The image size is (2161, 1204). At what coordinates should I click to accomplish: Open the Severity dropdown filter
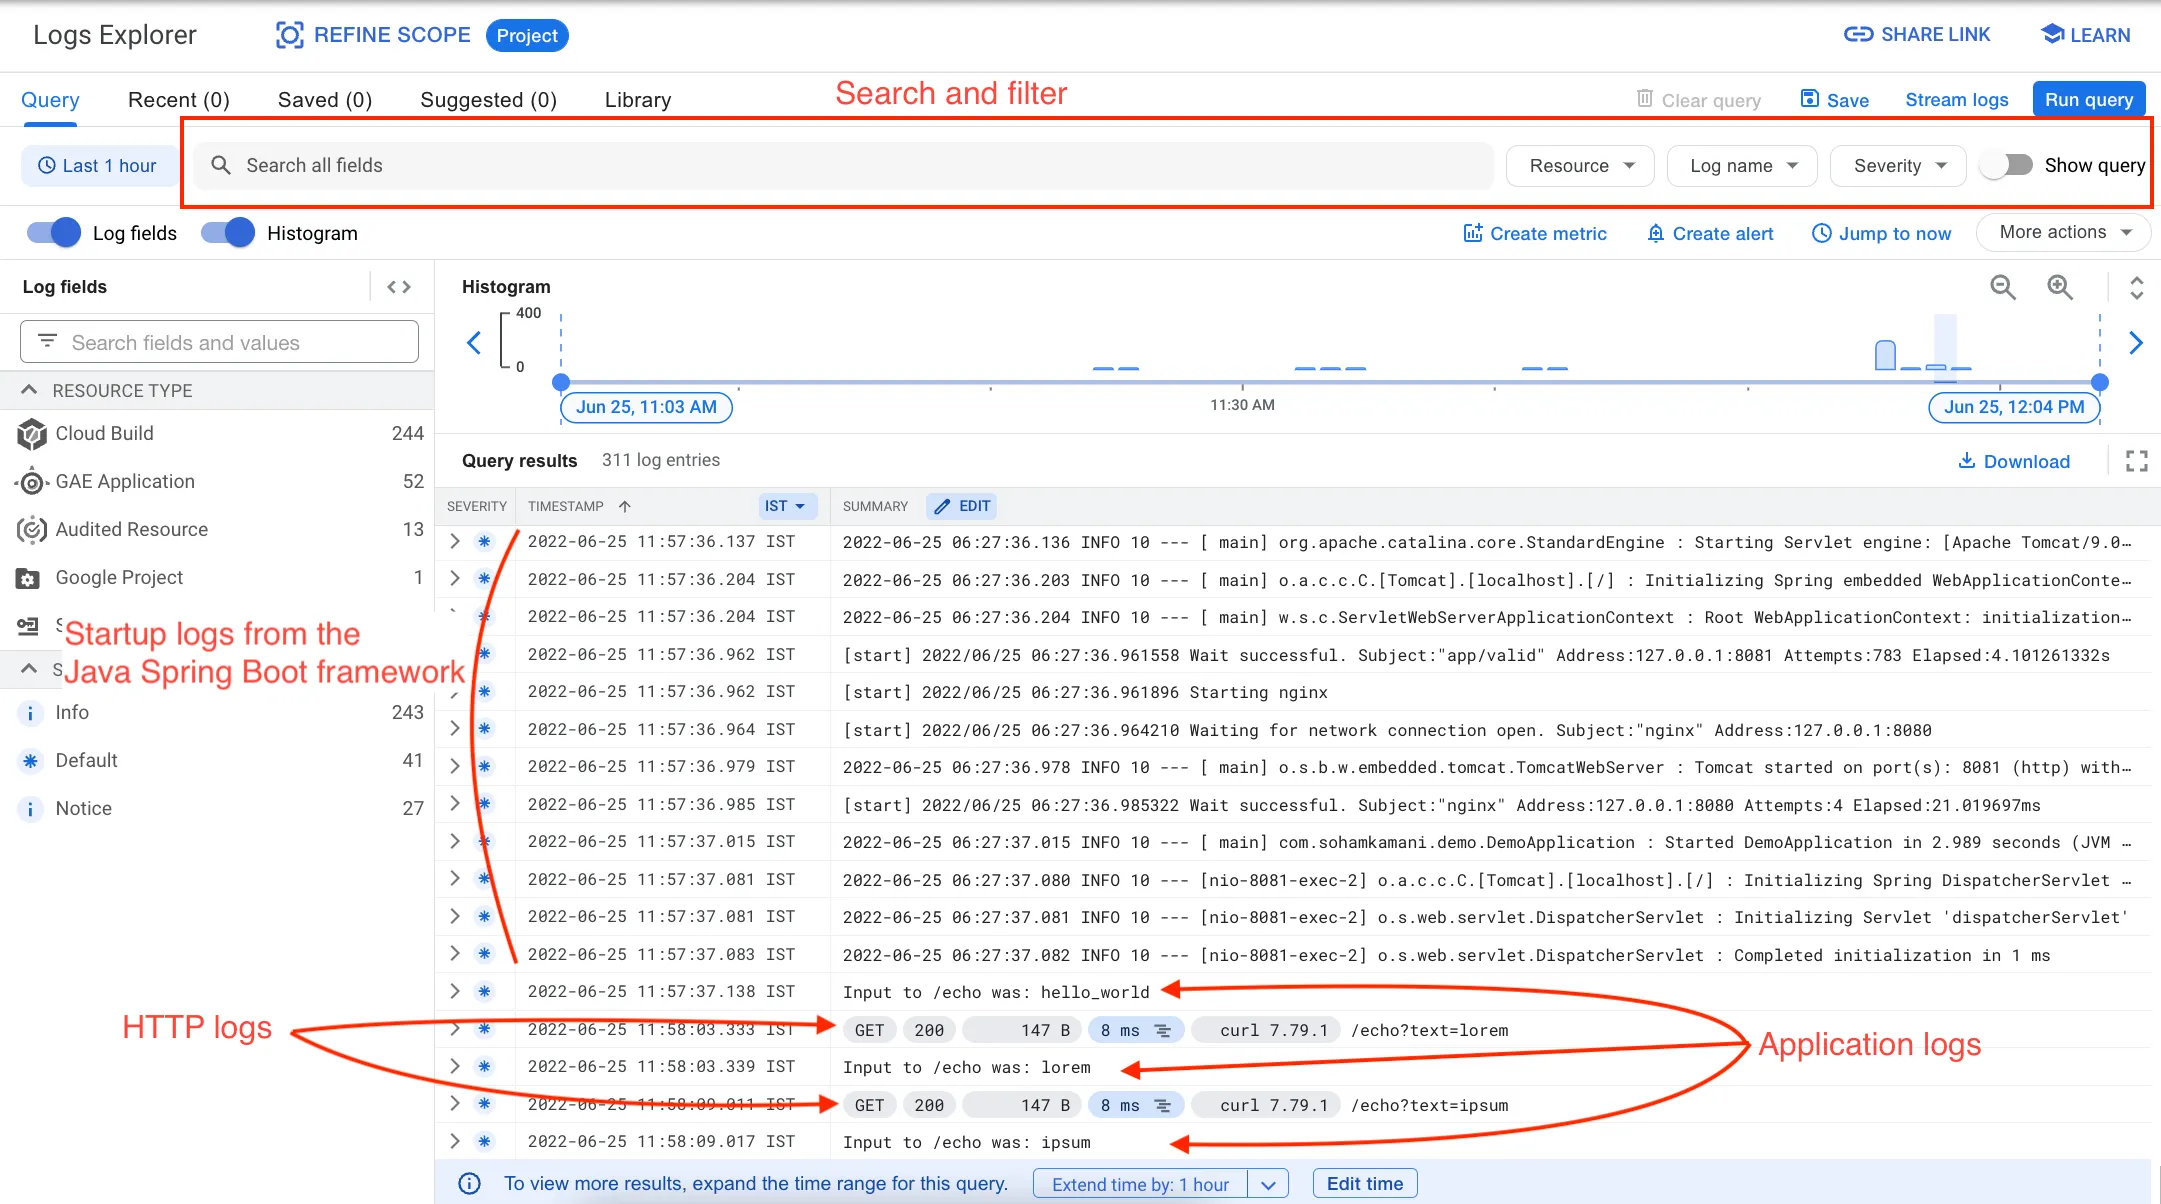point(1897,165)
